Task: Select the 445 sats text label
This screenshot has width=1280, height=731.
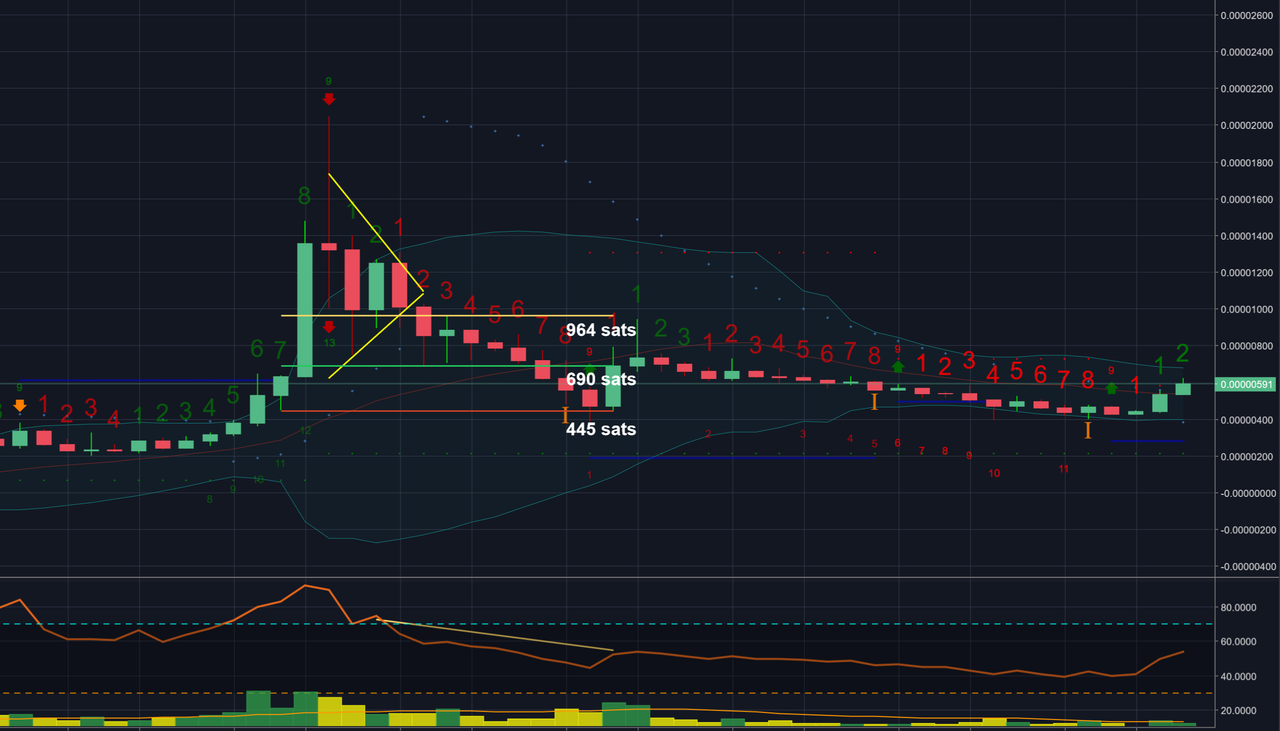Action: pos(601,429)
